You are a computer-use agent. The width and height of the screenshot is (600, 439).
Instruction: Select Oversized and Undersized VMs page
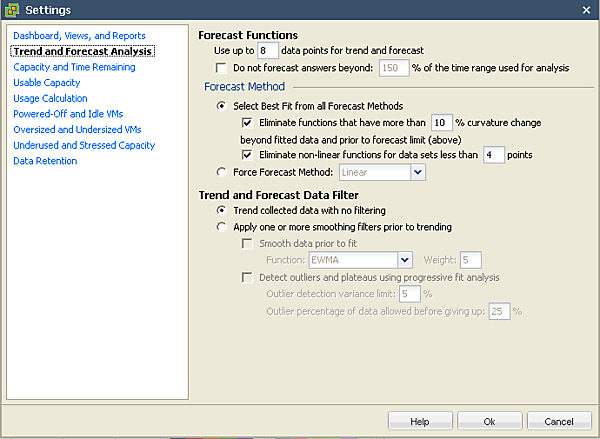point(77,130)
